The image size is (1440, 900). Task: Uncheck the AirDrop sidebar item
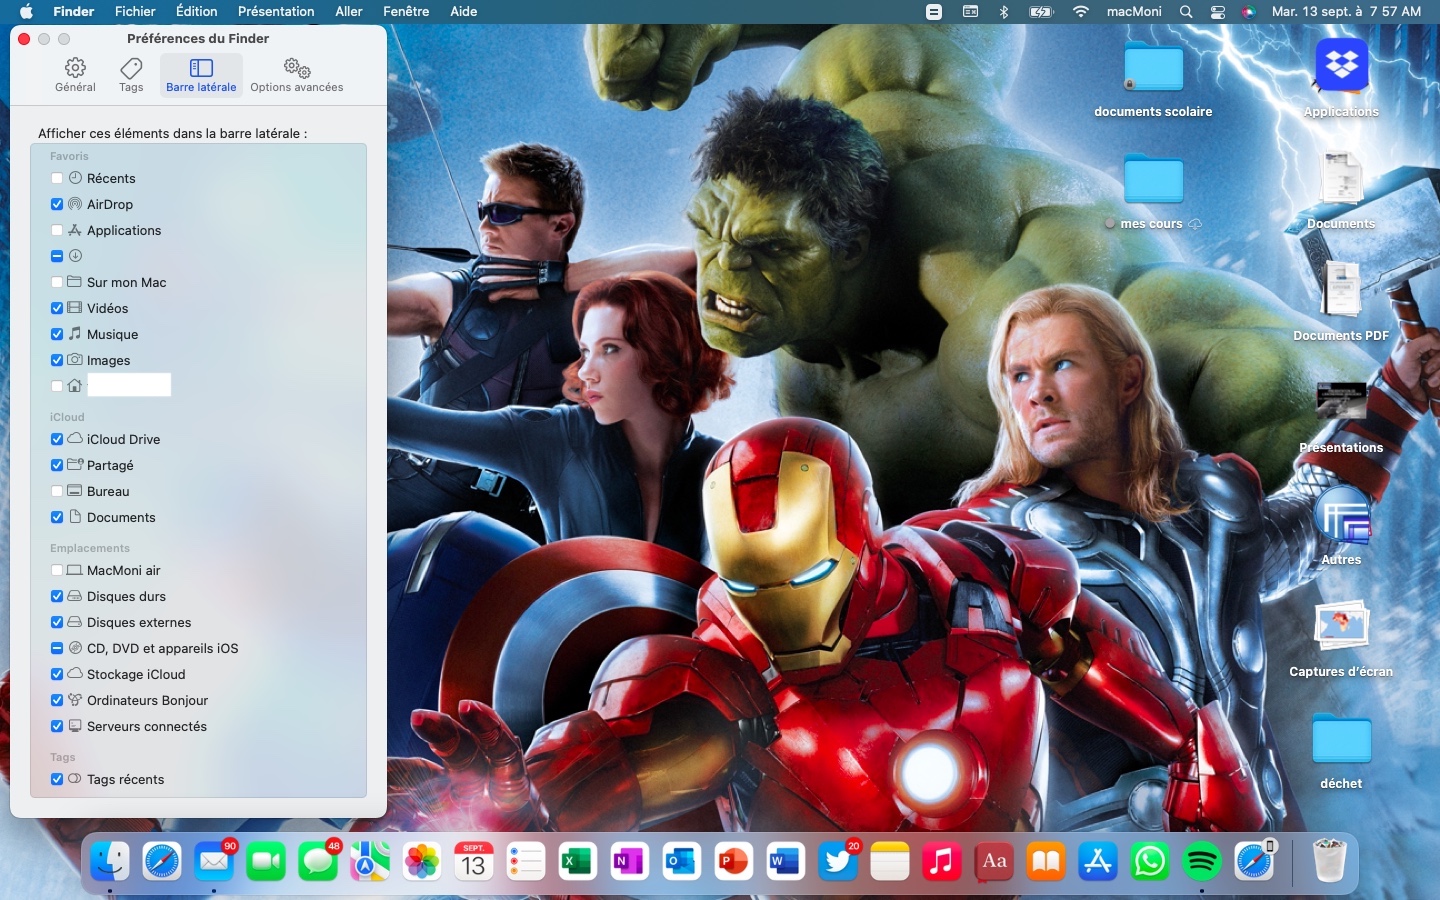57,204
